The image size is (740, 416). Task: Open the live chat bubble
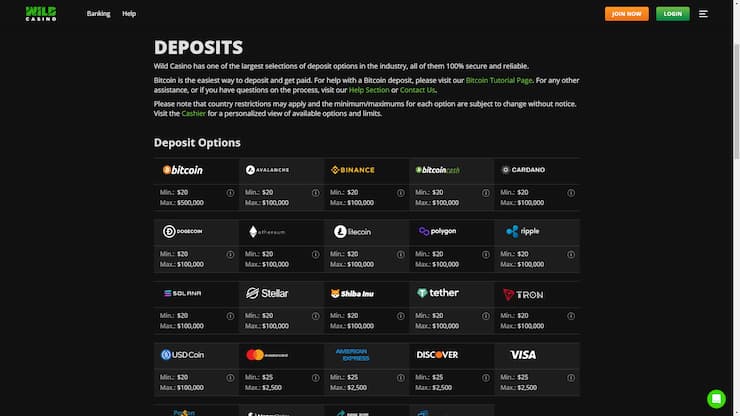716,399
